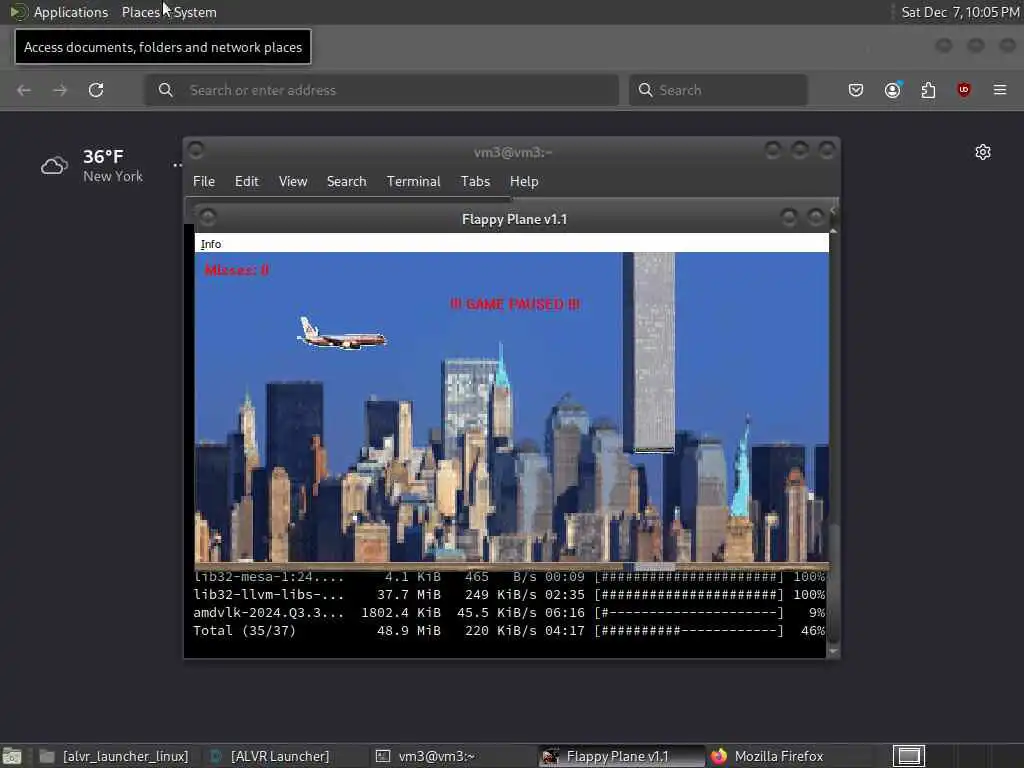Switch to the ALVR Launcher taskbar window
Screen dimensions: 1024x768
[x=269, y=756]
